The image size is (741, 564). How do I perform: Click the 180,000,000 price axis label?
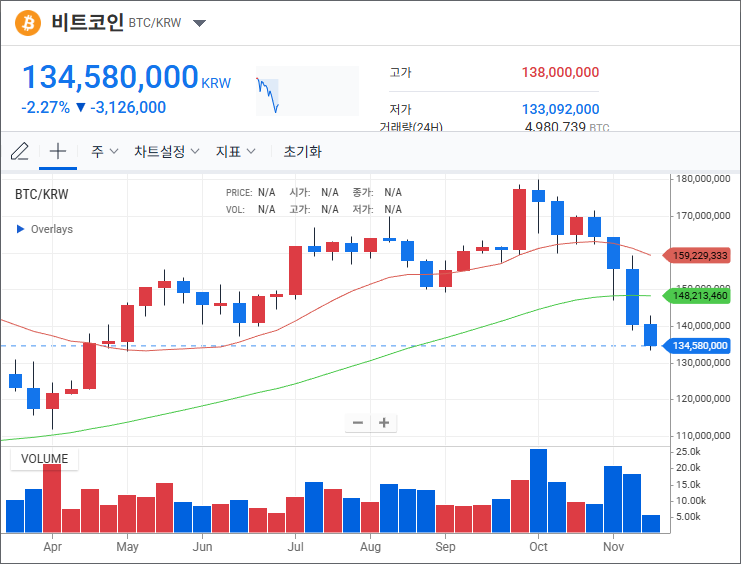click(x=703, y=179)
